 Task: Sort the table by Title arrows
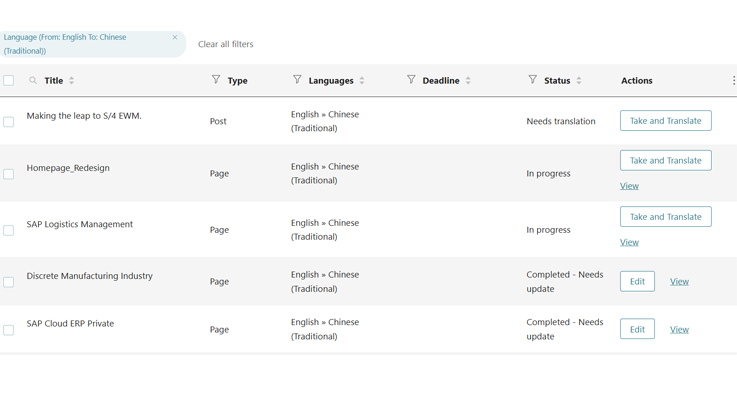(72, 81)
